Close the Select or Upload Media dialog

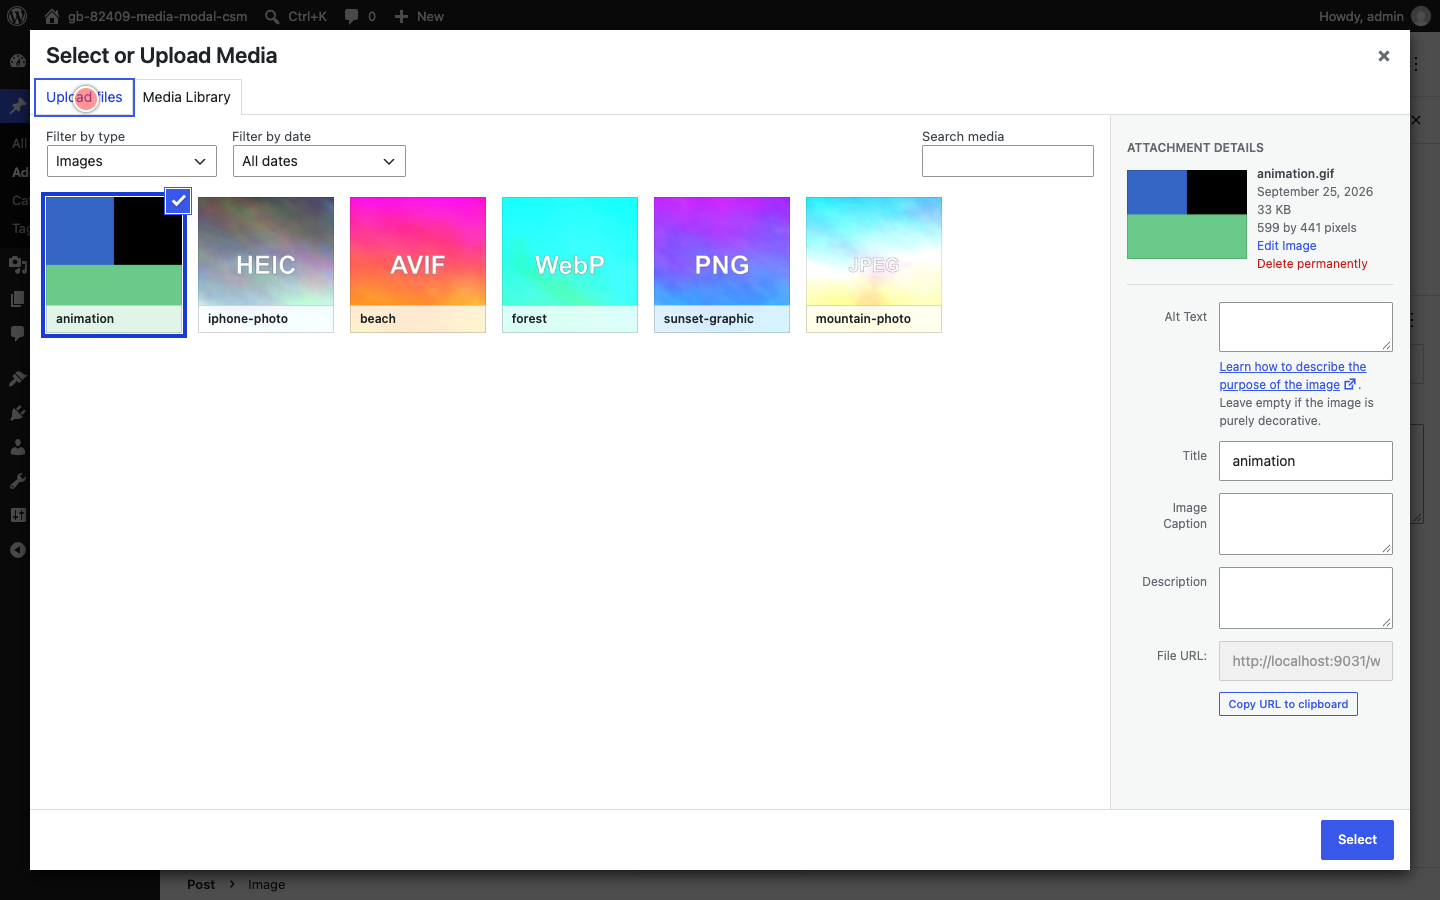[1384, 56]
